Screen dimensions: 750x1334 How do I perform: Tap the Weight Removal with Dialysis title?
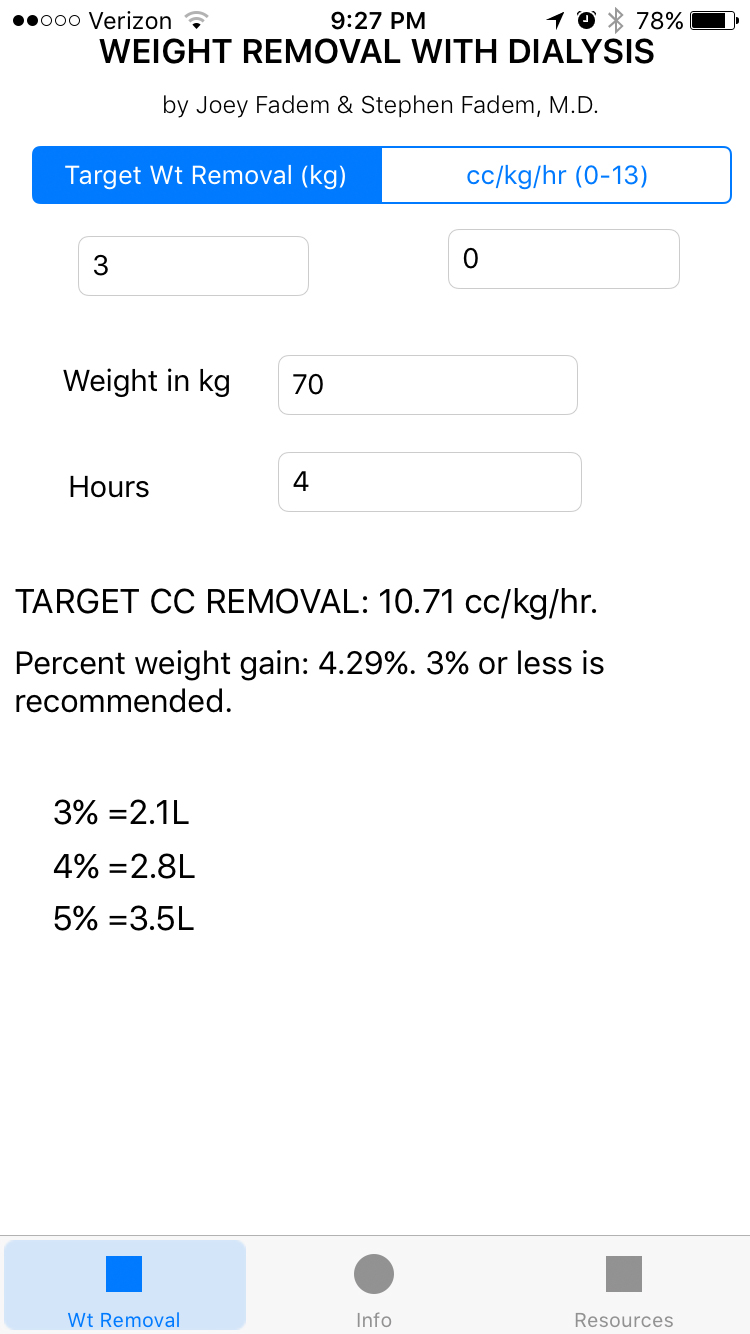tap(377, 52)
